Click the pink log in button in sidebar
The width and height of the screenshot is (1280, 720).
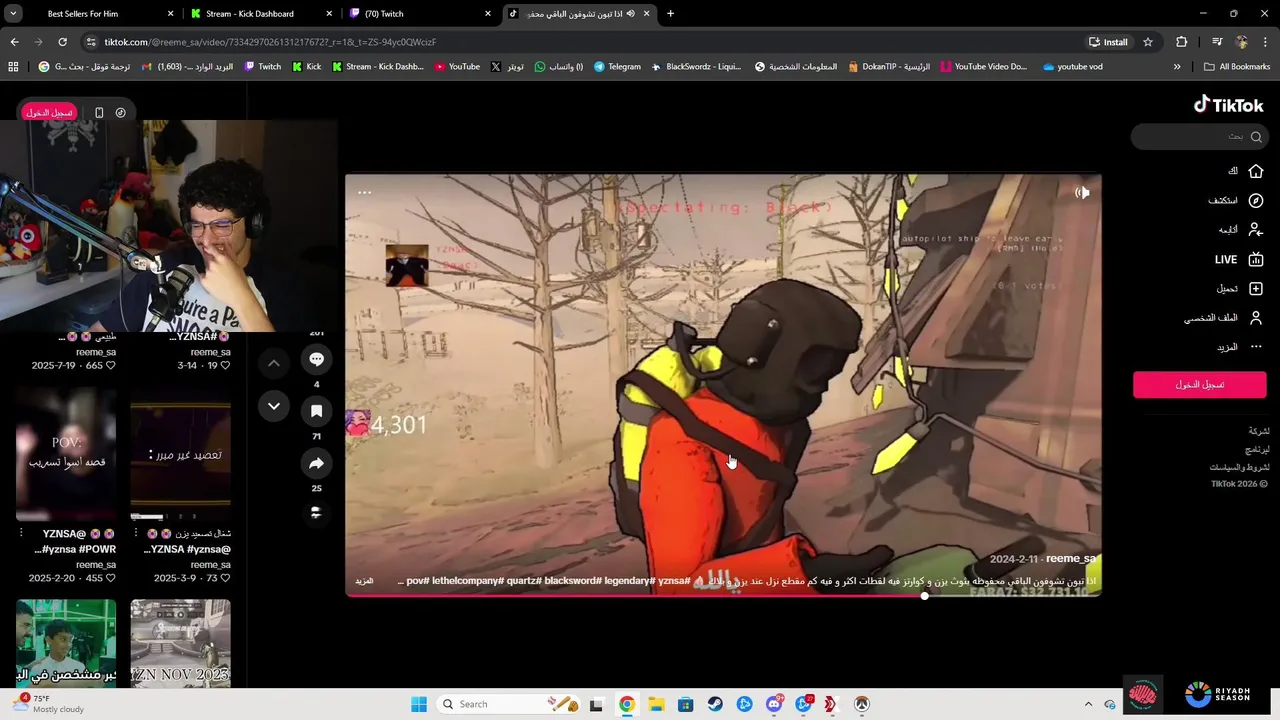pos(1199,385)
